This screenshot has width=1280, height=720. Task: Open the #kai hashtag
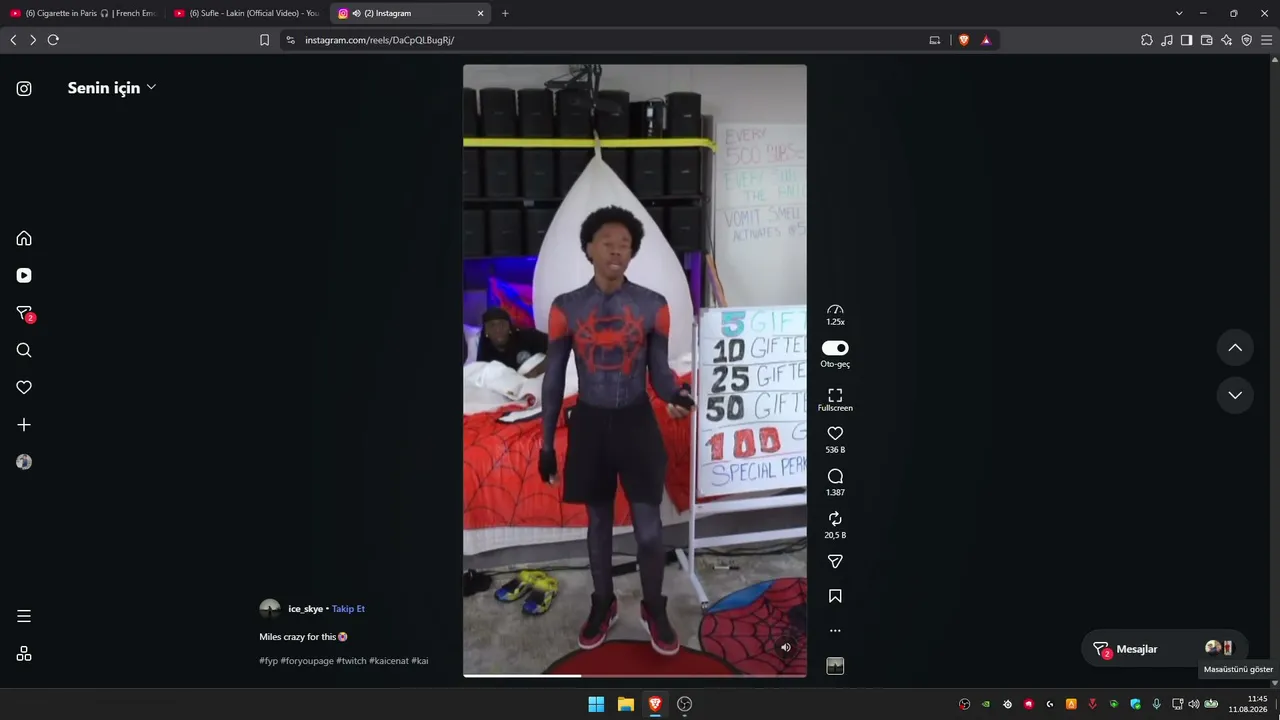(x=419, y=661)
